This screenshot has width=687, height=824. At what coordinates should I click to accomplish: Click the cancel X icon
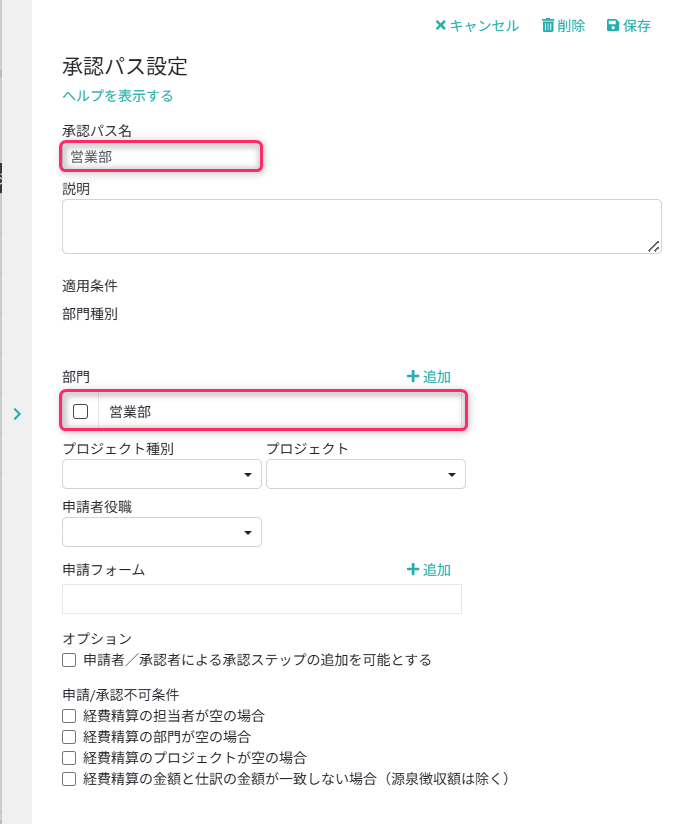(x=440, y=26)
